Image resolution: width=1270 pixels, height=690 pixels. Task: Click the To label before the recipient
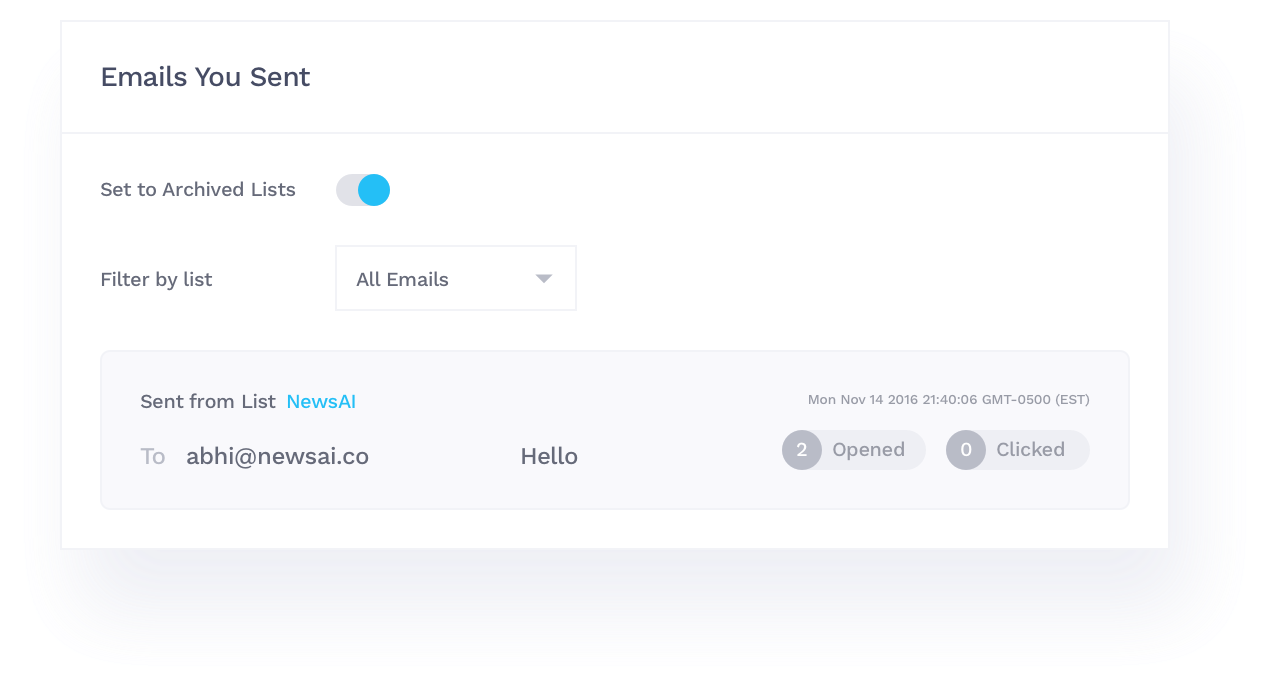152,457
